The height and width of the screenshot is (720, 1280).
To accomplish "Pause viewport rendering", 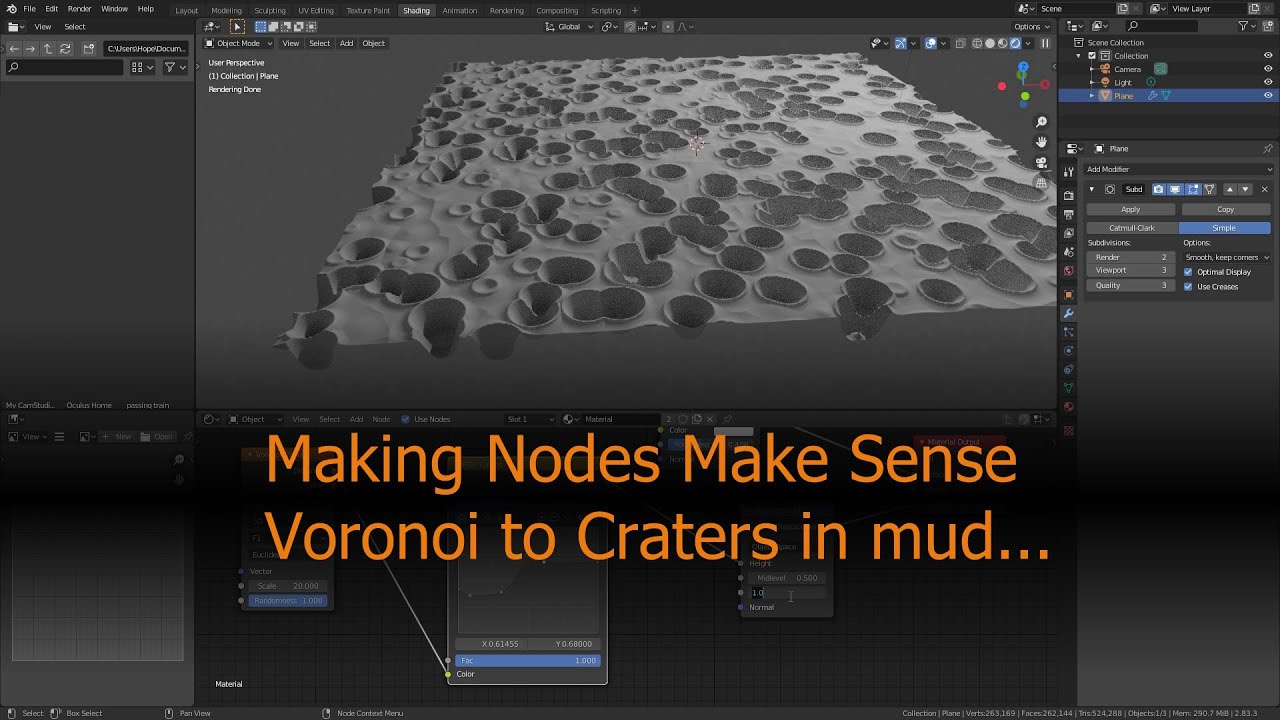I will click(x=1045, y=43).
